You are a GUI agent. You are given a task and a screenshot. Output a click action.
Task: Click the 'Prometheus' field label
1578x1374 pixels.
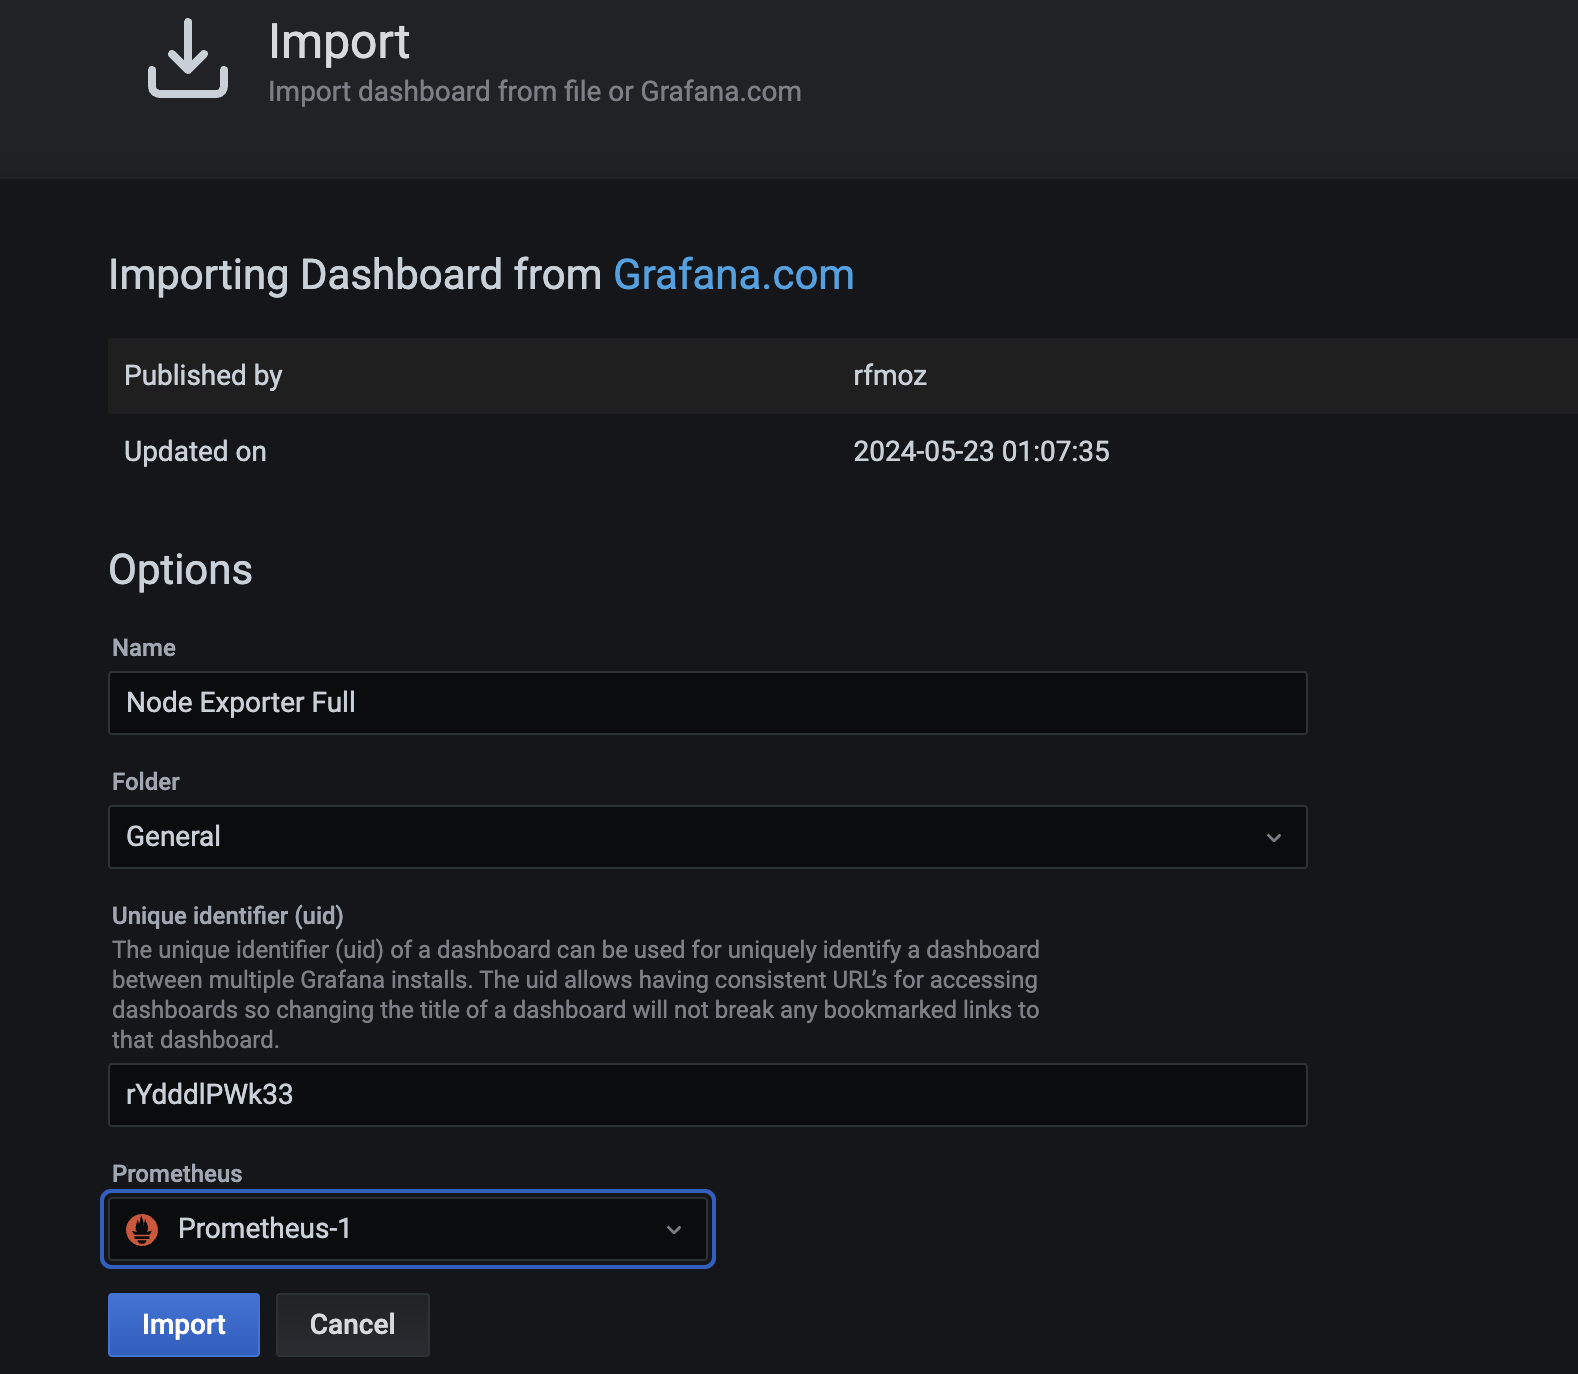[177, 1174]
